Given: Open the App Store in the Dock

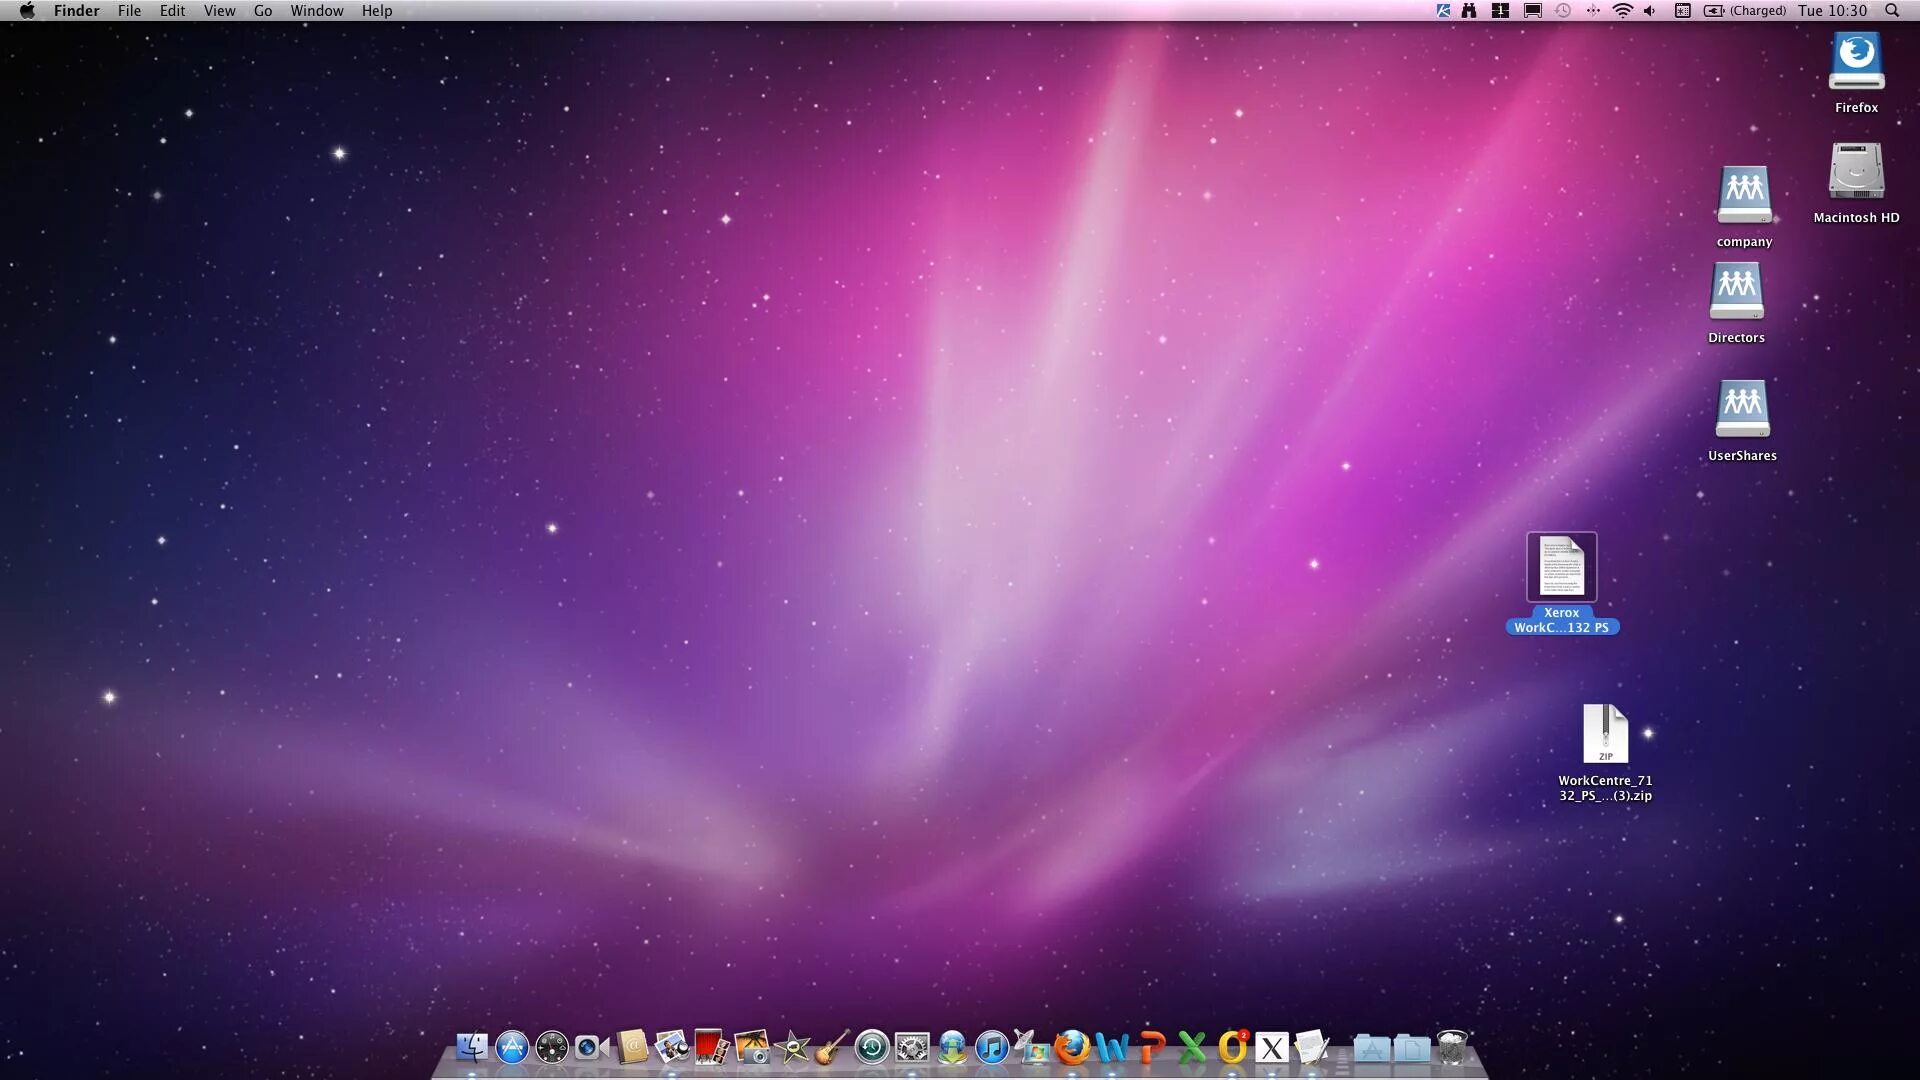Looking at the screenshot, I should click(512, 1047).
